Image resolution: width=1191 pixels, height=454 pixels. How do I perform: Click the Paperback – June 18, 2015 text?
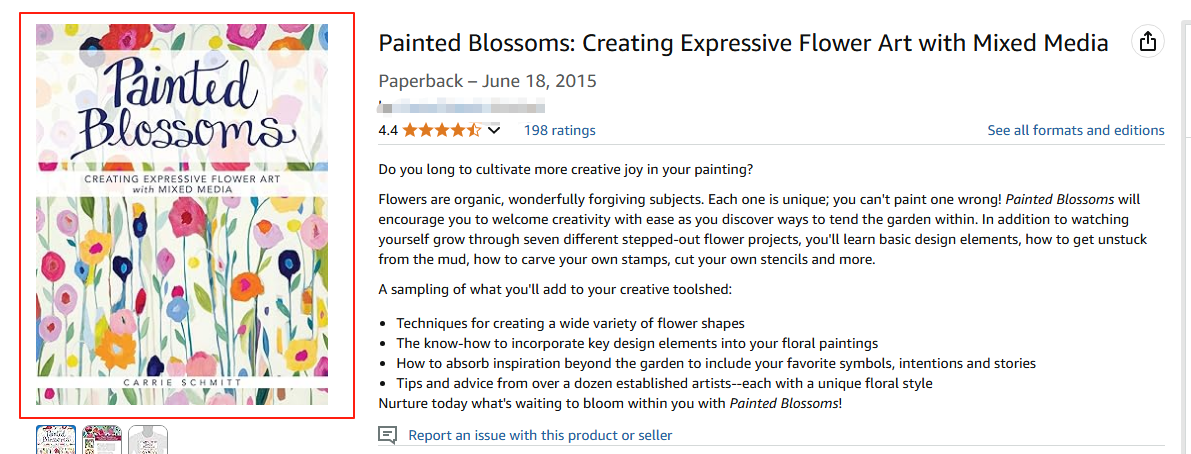click(x=487, y=81)
